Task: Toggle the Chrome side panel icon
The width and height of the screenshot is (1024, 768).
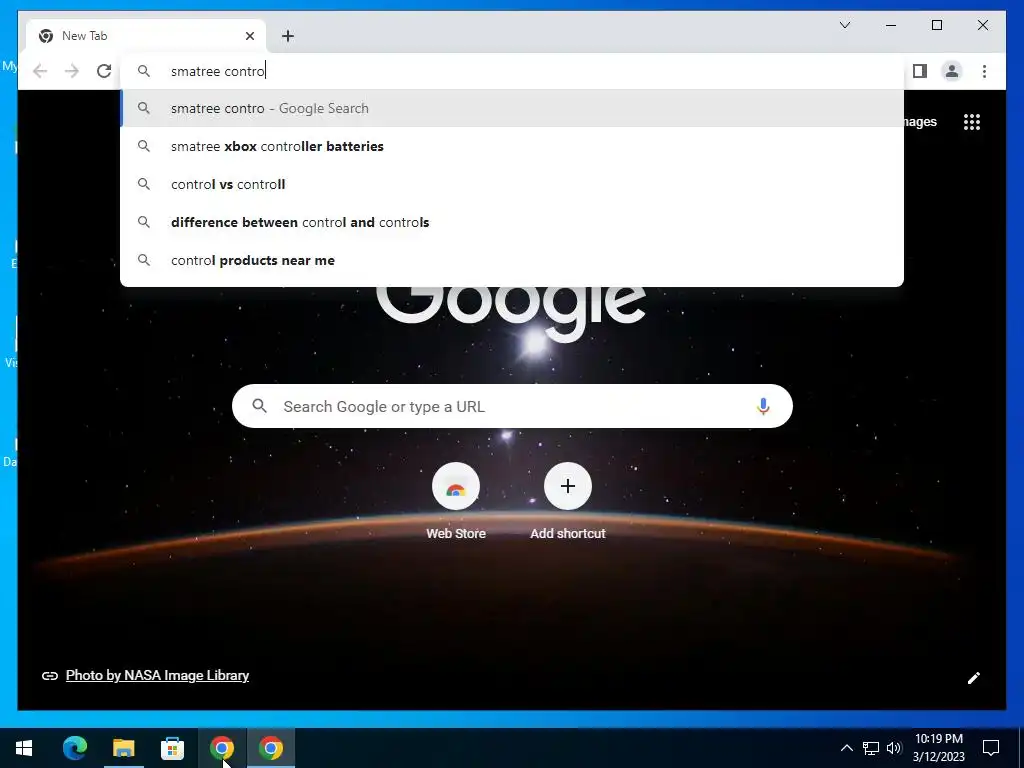Action: (920, 71)
